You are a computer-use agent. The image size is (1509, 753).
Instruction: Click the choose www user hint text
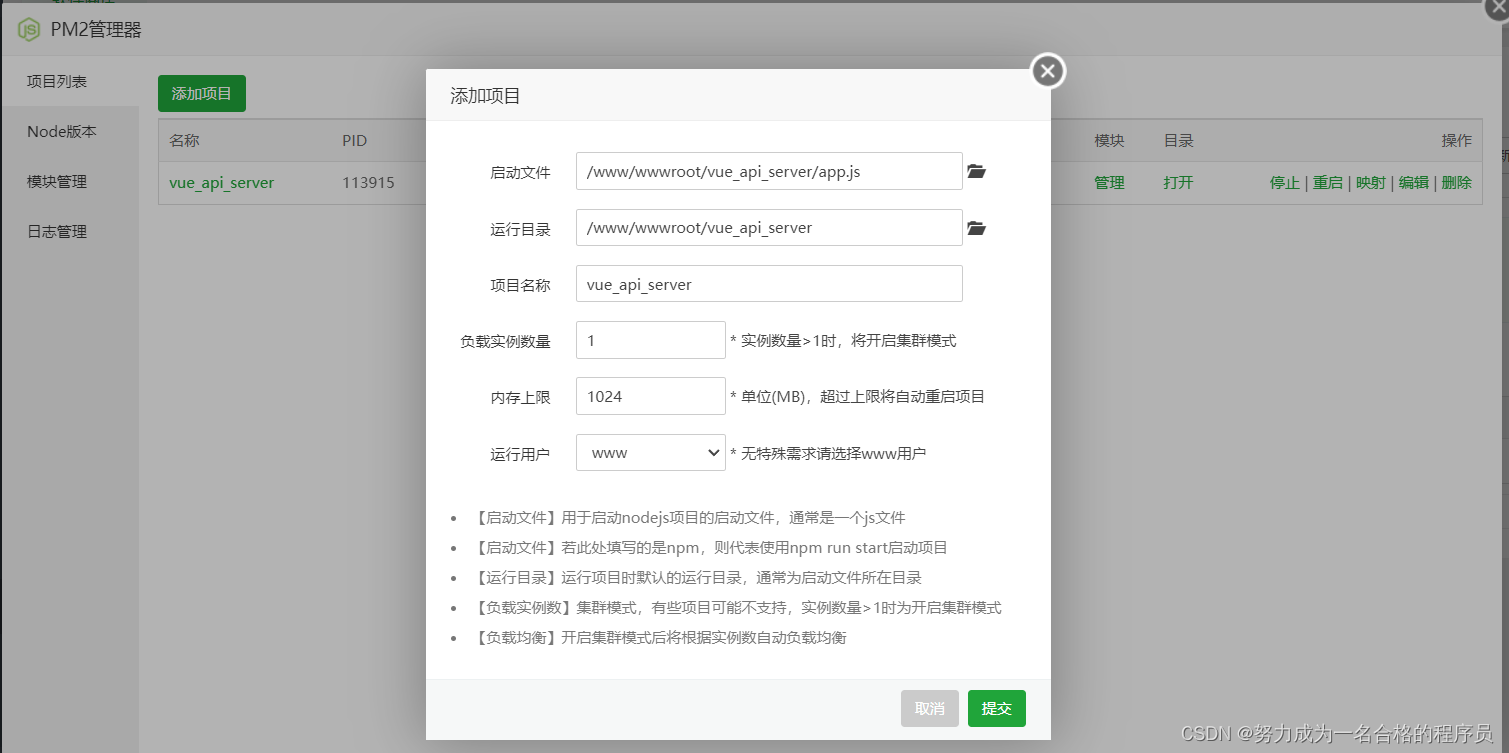click(828, 453)
